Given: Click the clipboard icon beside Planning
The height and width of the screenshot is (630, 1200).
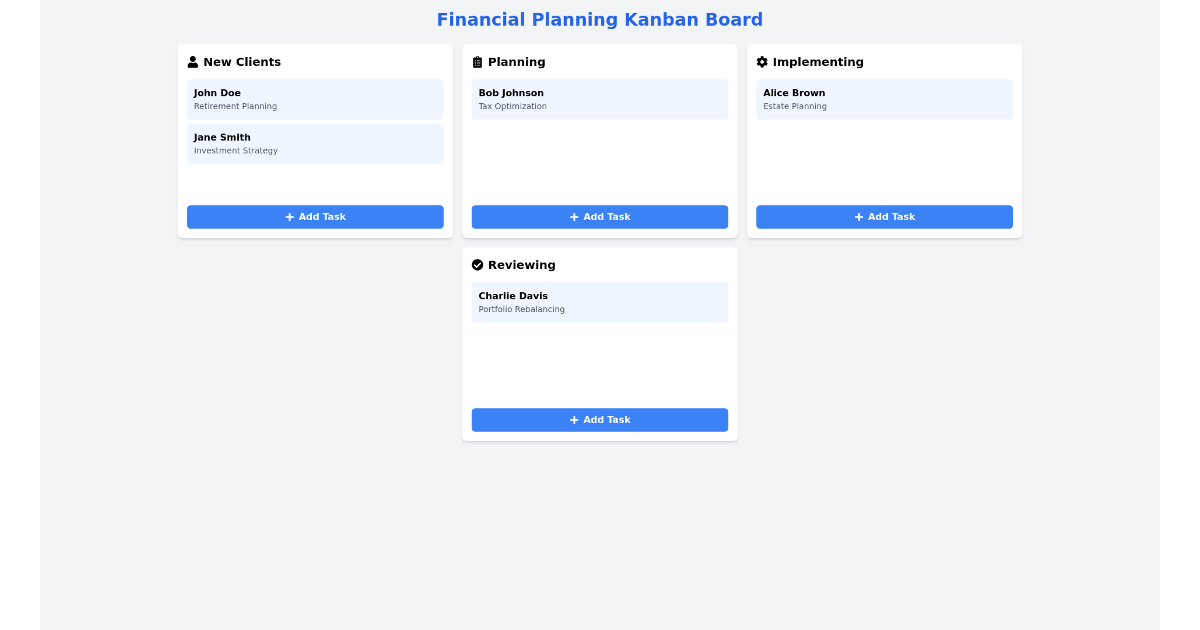Looking at the screenshot, I should (477, 61).
